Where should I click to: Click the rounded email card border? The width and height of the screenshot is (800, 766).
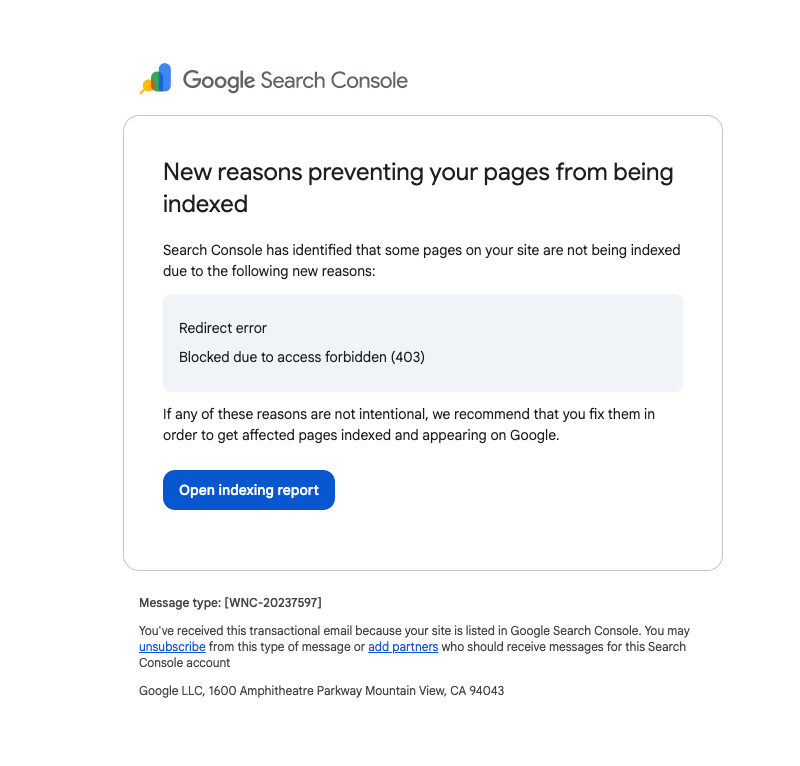tap(422, 116)
